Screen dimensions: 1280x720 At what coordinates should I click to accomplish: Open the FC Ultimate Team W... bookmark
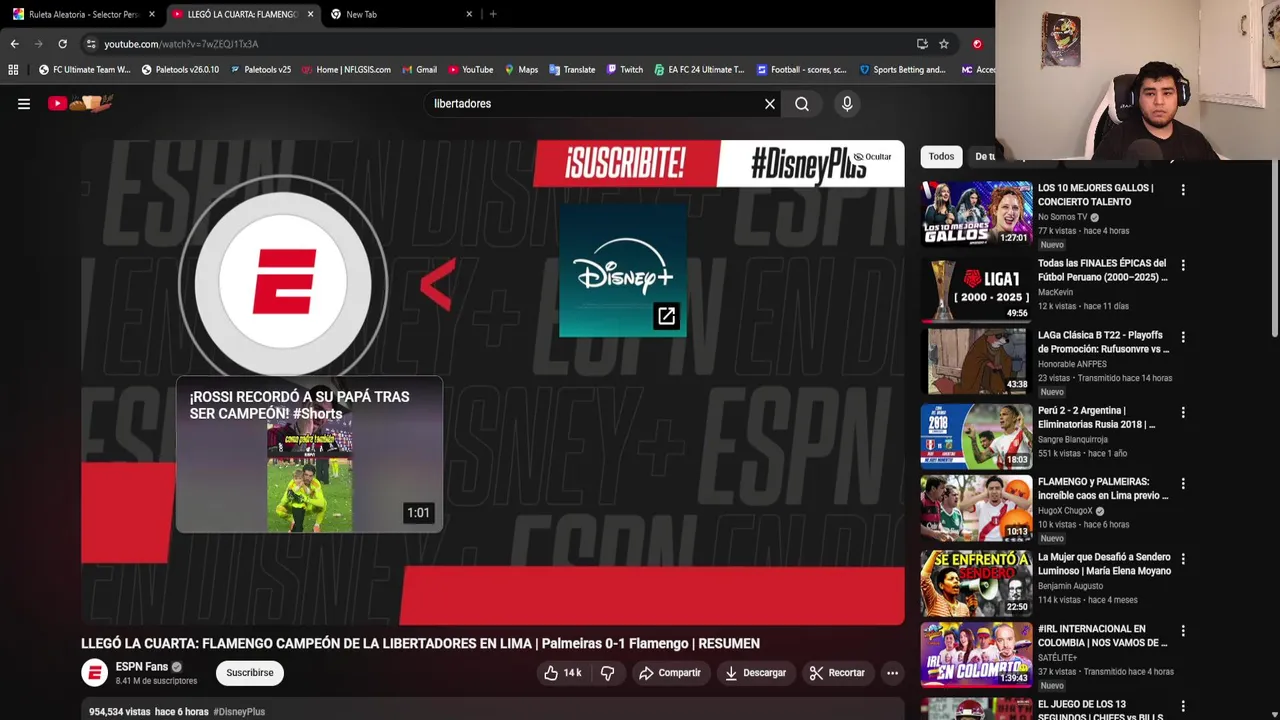click(x=84, y=70)
